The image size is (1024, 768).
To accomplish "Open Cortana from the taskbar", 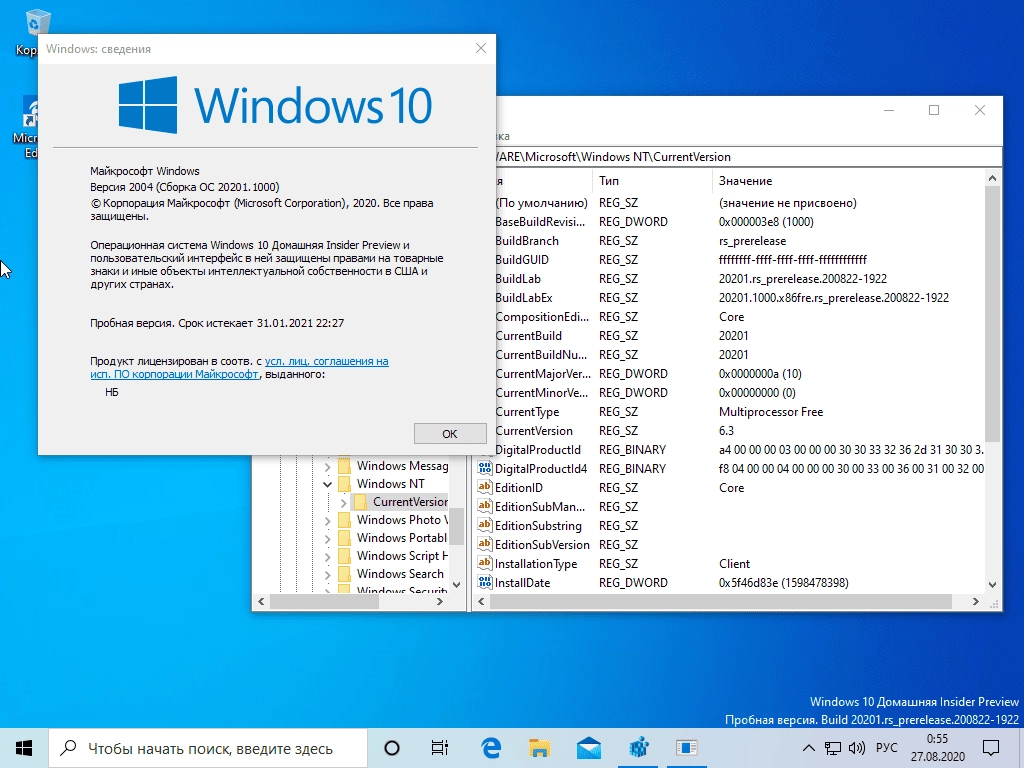I will 392,748.
